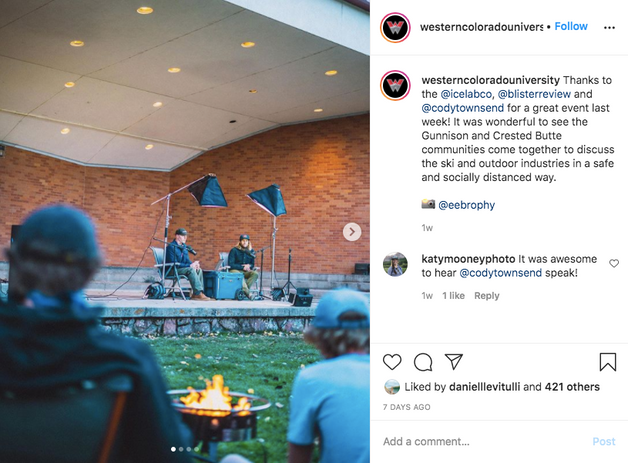Select the second carousel dot indicator

[181, 449]
